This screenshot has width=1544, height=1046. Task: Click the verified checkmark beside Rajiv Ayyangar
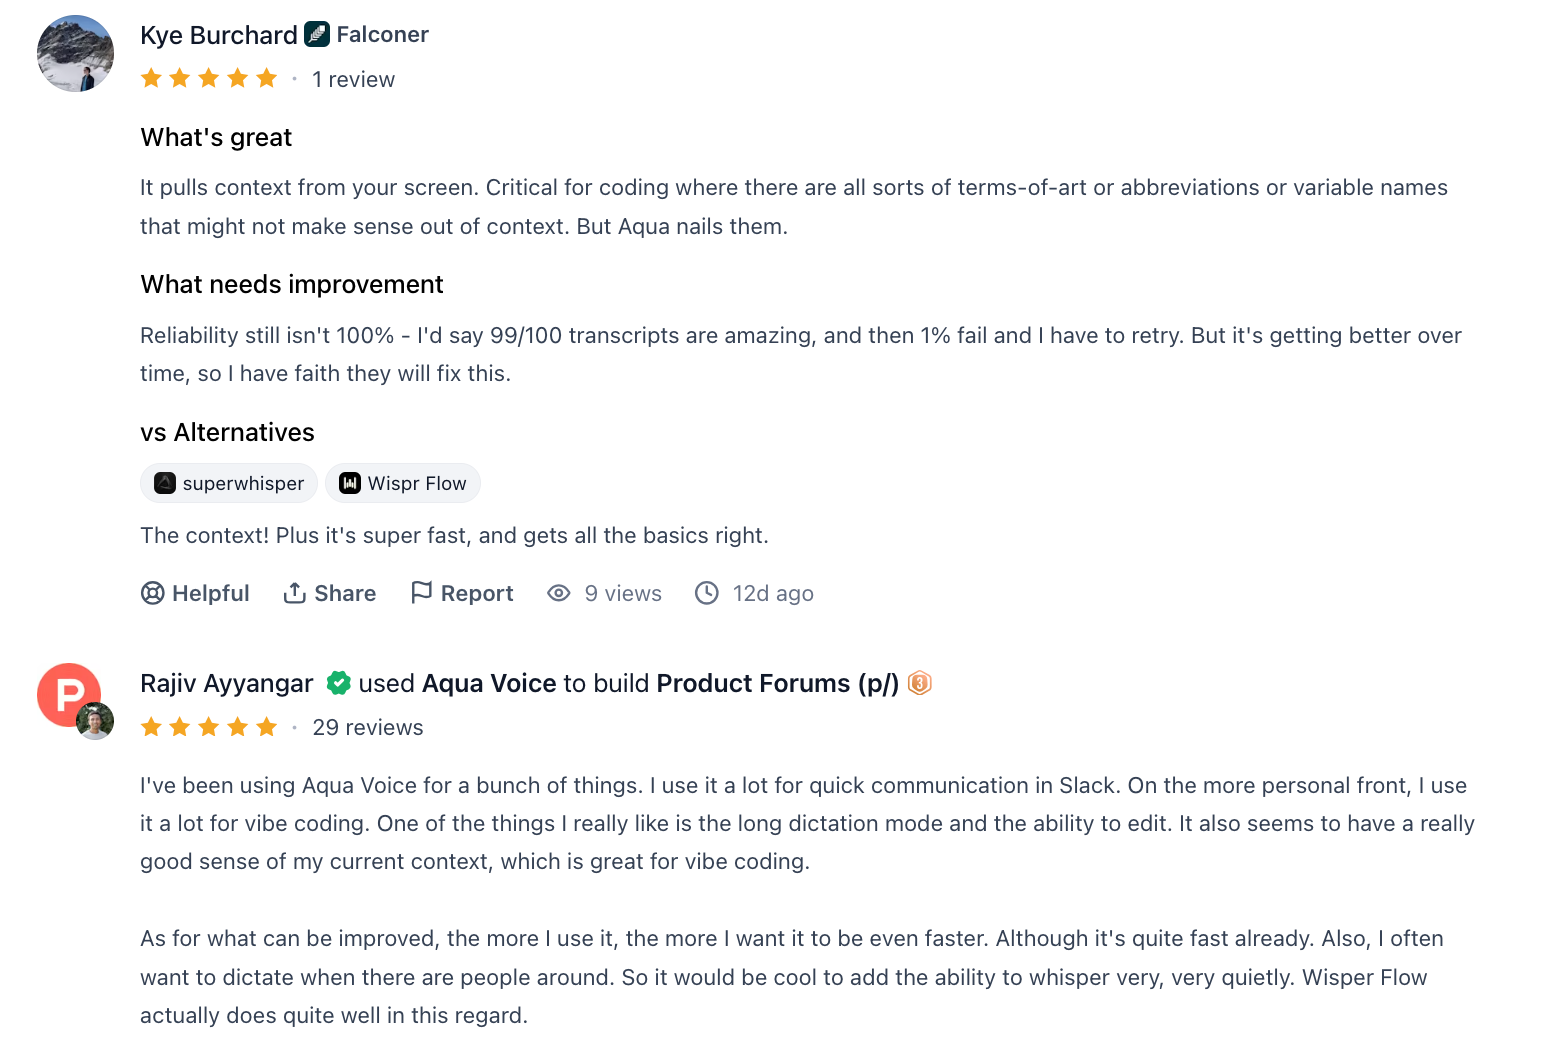[339, 683]
